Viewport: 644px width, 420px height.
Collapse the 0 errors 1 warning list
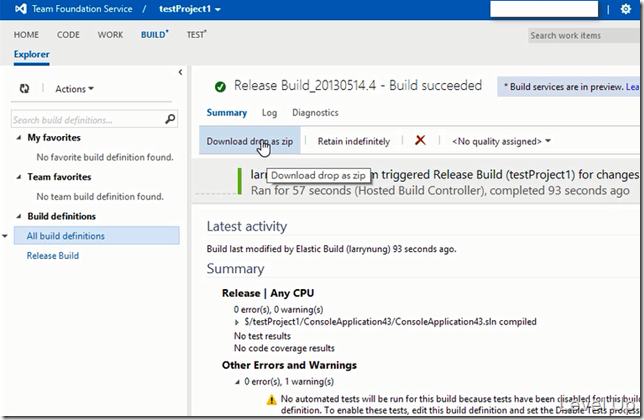point(237,382)
